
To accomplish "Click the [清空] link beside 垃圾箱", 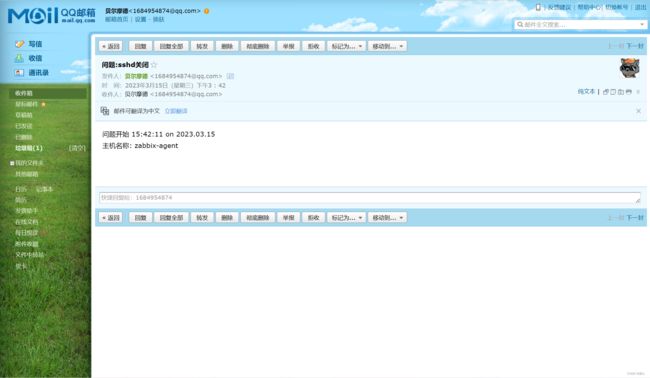I will point(77,148).
